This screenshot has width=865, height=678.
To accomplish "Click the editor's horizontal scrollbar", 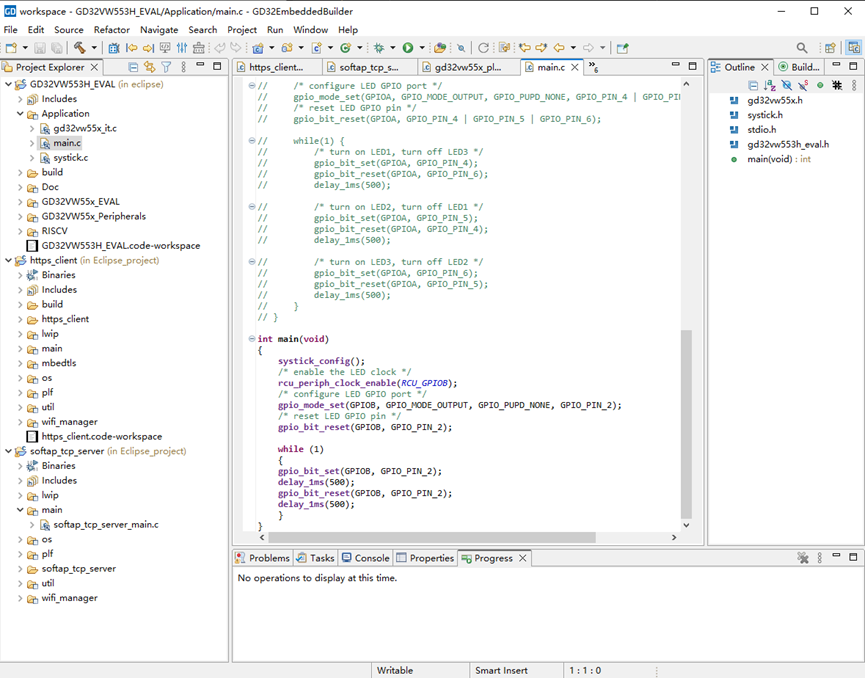I will point(430,537).
